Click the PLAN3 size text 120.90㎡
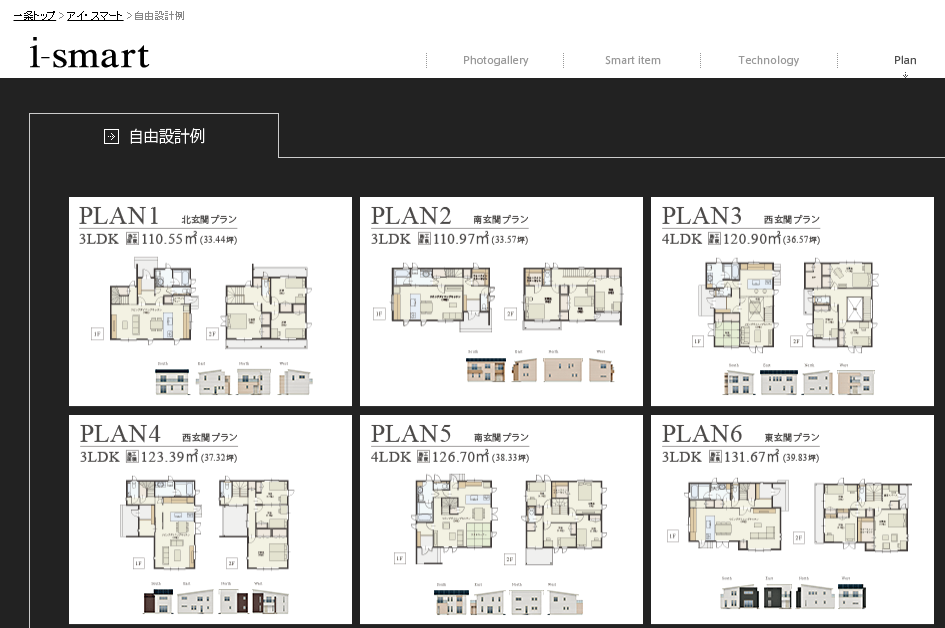This screenshot has width=945, height=628. pyautogui.click(x=752, y=239)
